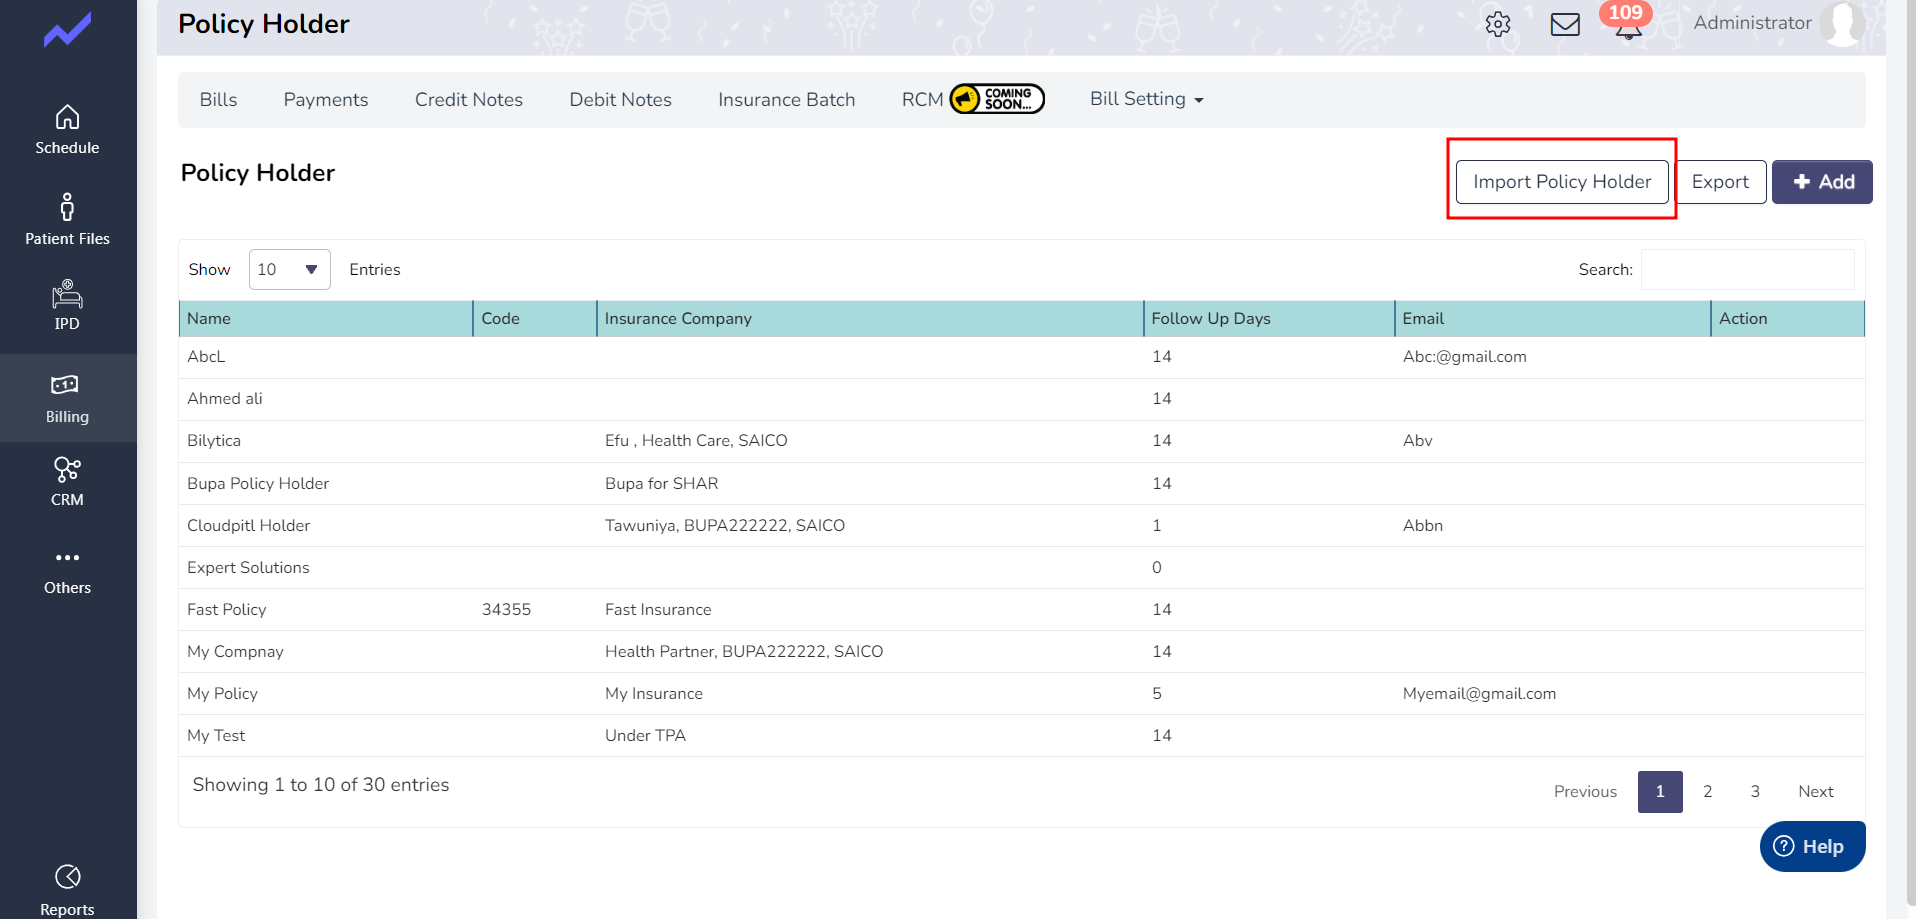Open the Schedule sidebar section
The width and height of the screenshot is (1916, 919).
click(x=67, y=130)
